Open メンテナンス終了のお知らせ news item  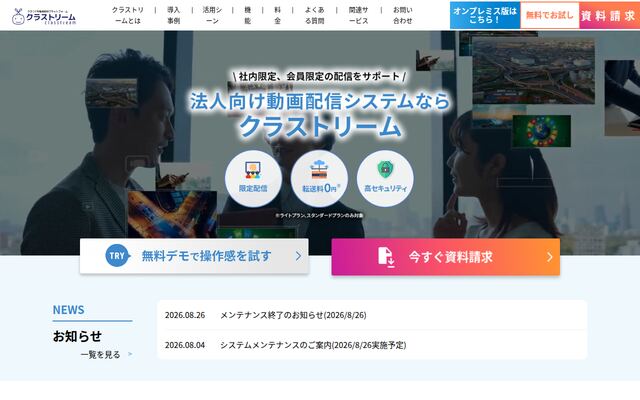[x=293, y=315]
